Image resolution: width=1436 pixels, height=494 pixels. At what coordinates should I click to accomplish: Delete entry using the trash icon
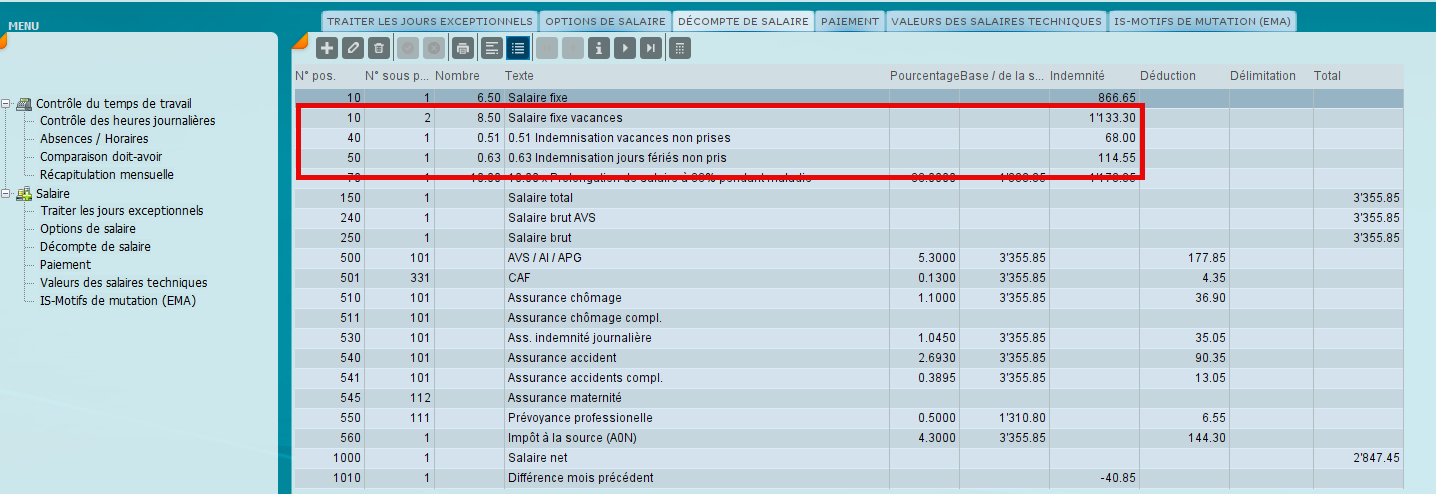coord(378,47)
